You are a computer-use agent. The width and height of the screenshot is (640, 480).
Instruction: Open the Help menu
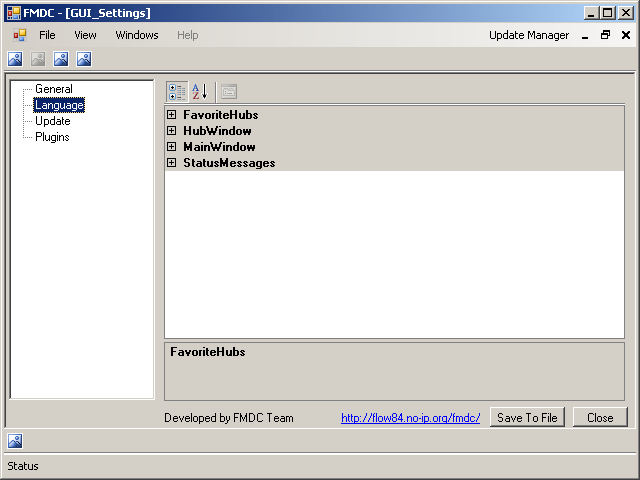pos(188,35)
